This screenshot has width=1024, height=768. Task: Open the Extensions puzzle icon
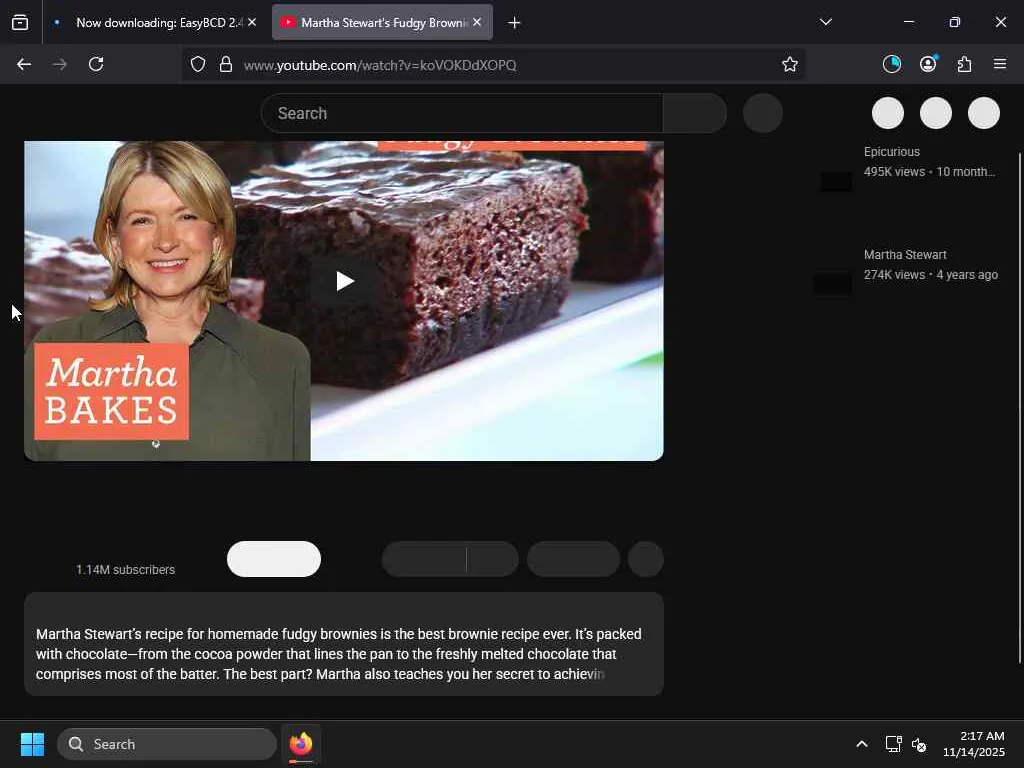pos(964,64)
